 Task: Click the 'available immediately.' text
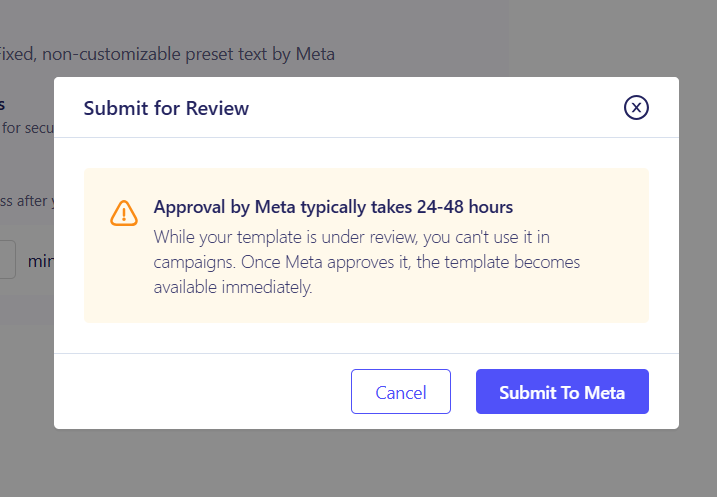[x=233, y=287]
